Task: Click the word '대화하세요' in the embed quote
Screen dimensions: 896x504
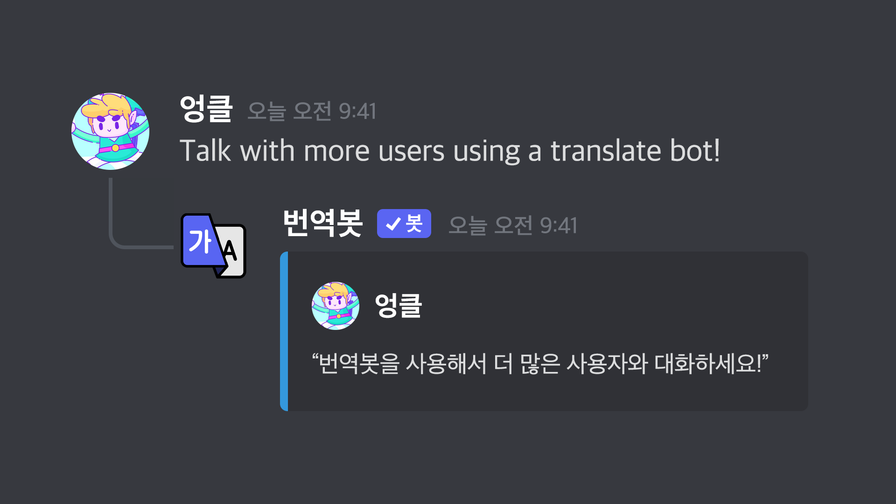Action: [705, 363]
